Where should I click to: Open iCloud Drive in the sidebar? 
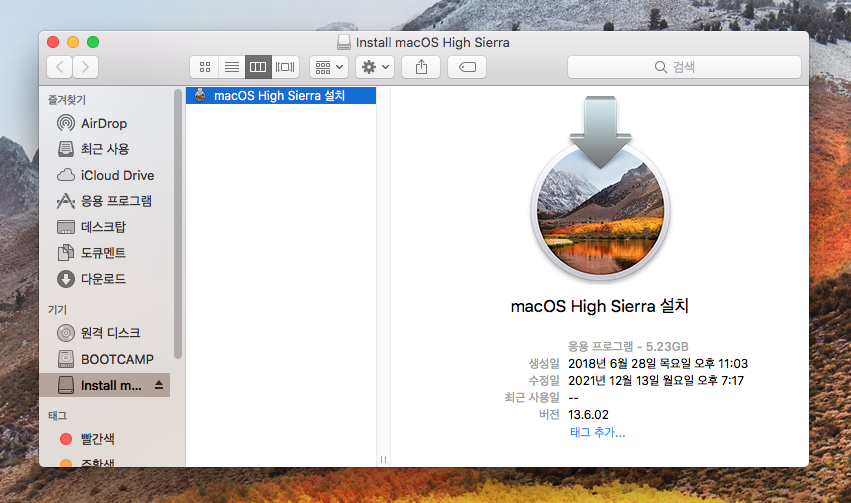[x=104, y=175]
